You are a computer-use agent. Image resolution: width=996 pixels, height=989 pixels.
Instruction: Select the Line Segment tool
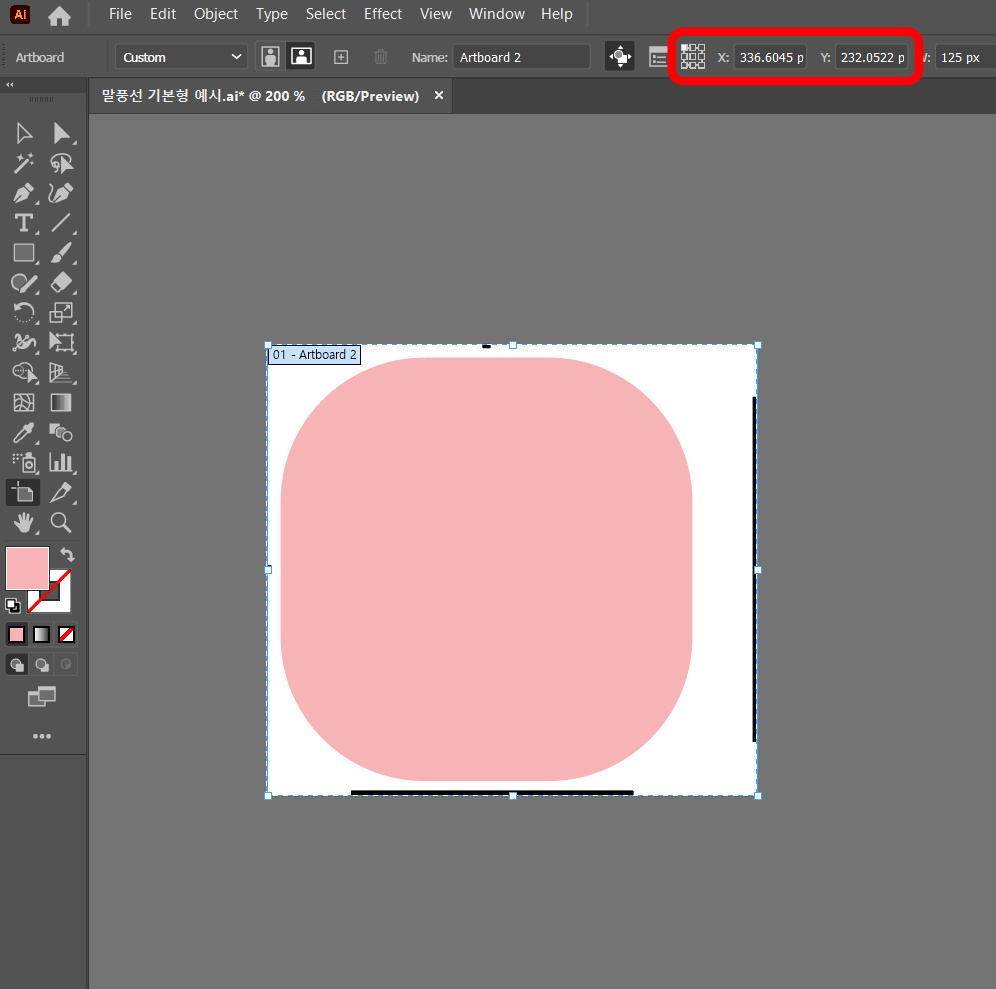pos(61,223)
